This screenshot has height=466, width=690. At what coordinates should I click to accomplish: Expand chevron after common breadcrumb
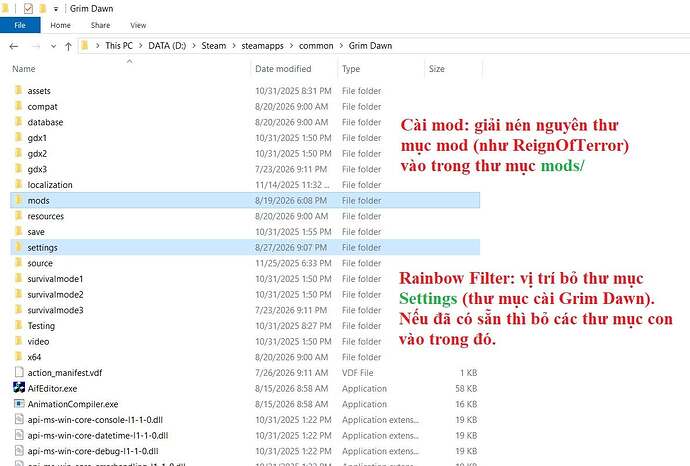click(341, 46)
